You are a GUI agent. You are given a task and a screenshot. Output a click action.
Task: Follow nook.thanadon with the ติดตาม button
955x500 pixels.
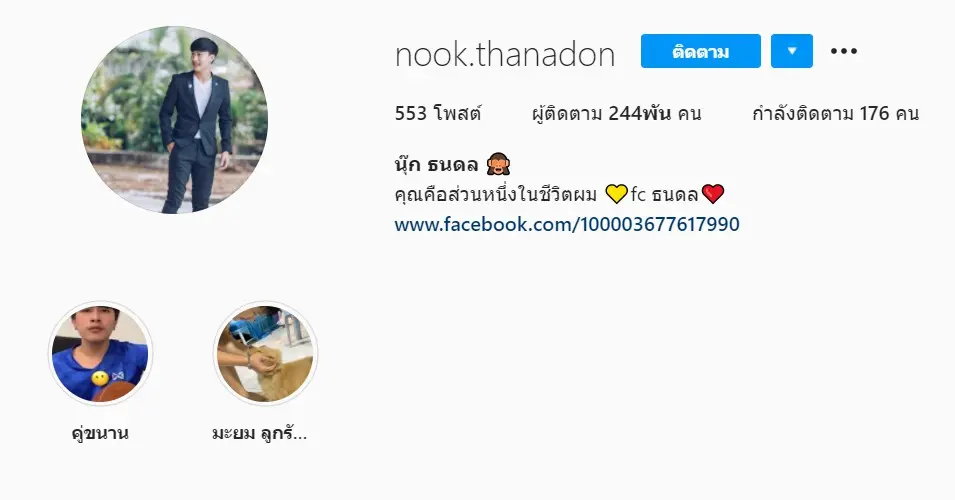tap(700, 51)
